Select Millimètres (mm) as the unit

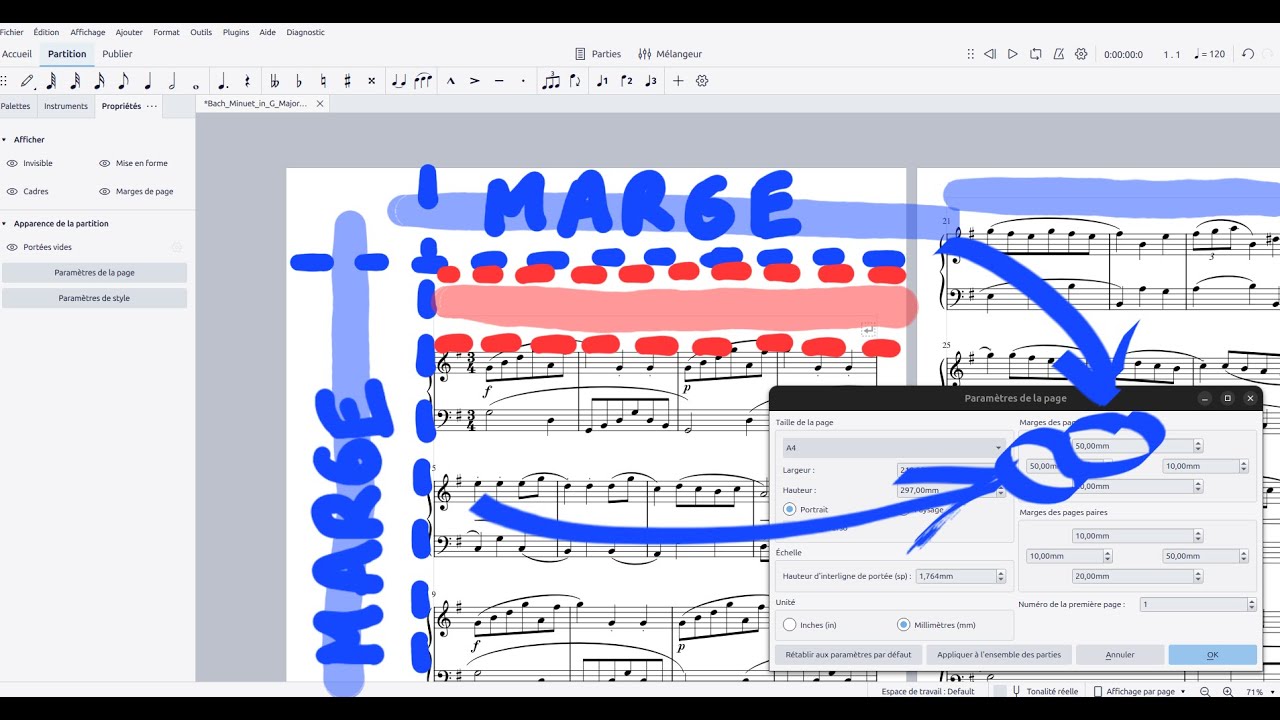pos(904,625)
